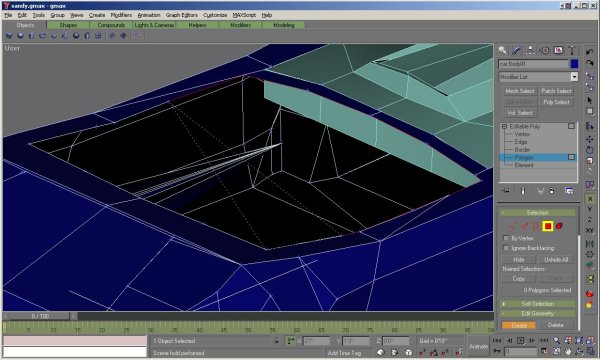Screen dimensions: 600x360
Task: Select the Select and Rotate tool
Action: tap(590, 150)
